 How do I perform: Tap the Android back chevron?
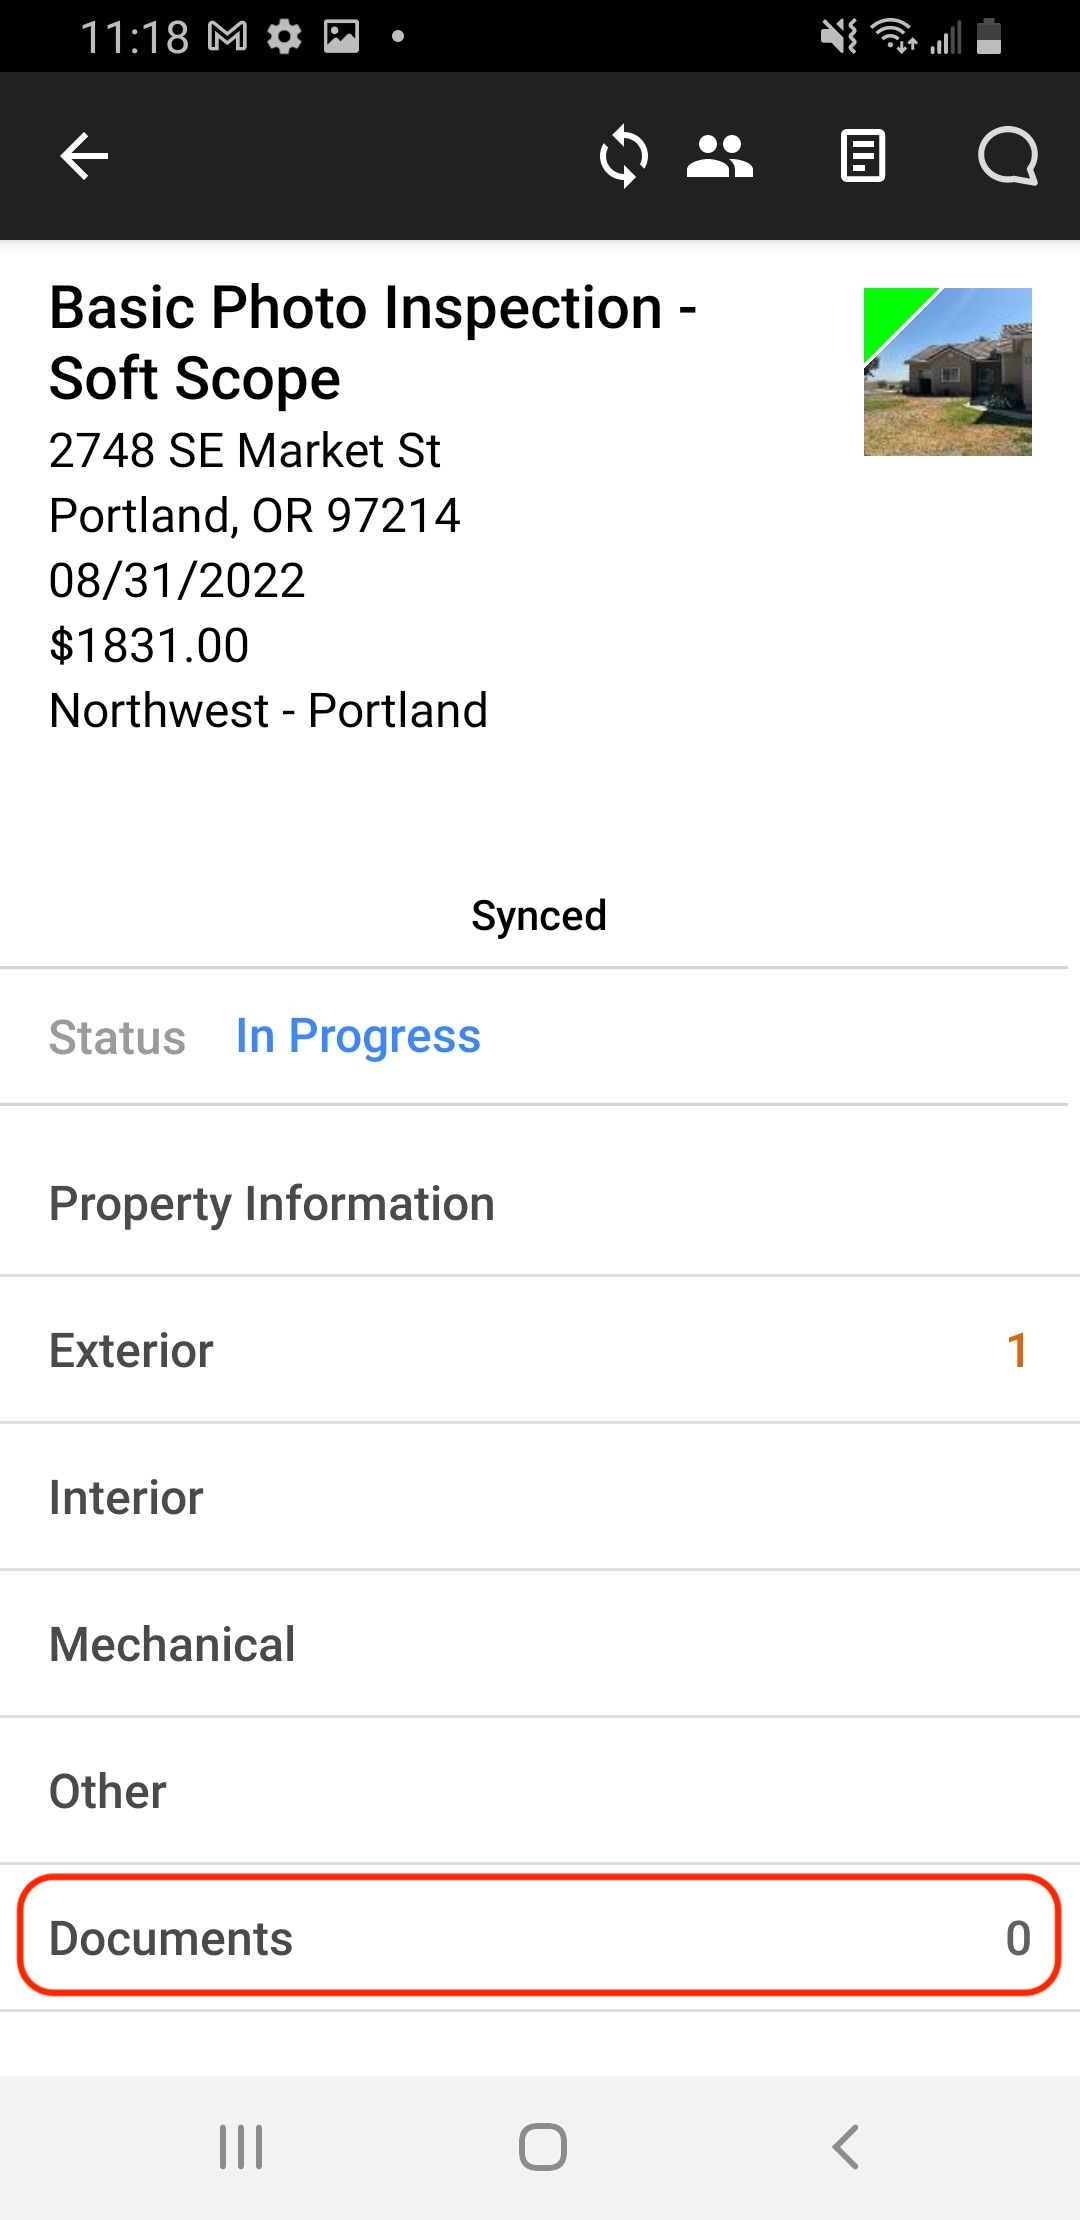pos(845,2147)
